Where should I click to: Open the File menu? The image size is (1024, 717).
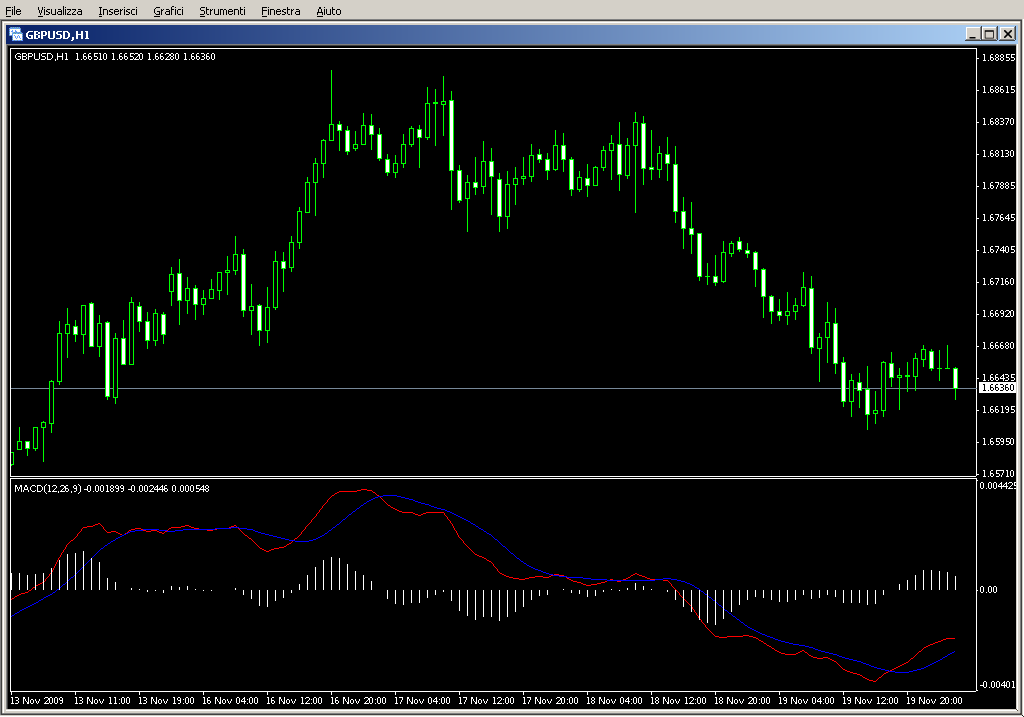pos(13,11)
